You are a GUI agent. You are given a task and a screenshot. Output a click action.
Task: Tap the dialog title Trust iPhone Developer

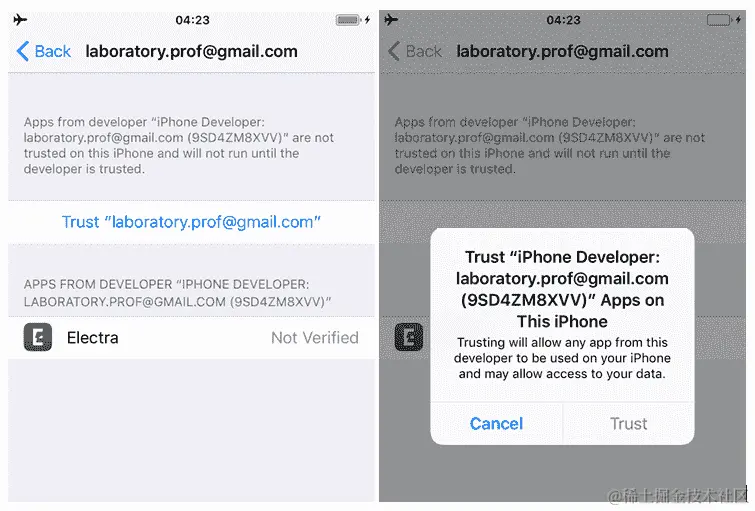tap(562, 289)
